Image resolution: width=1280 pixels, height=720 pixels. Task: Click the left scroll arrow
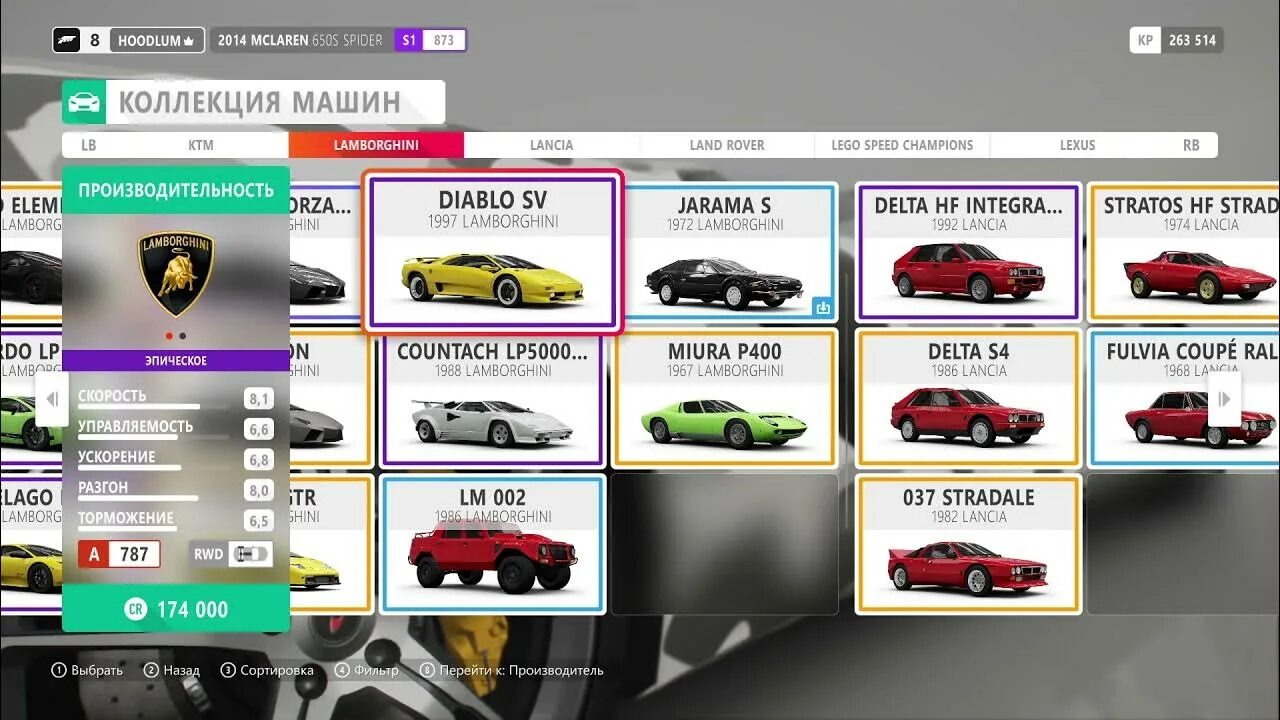click(x=52, y=400)
